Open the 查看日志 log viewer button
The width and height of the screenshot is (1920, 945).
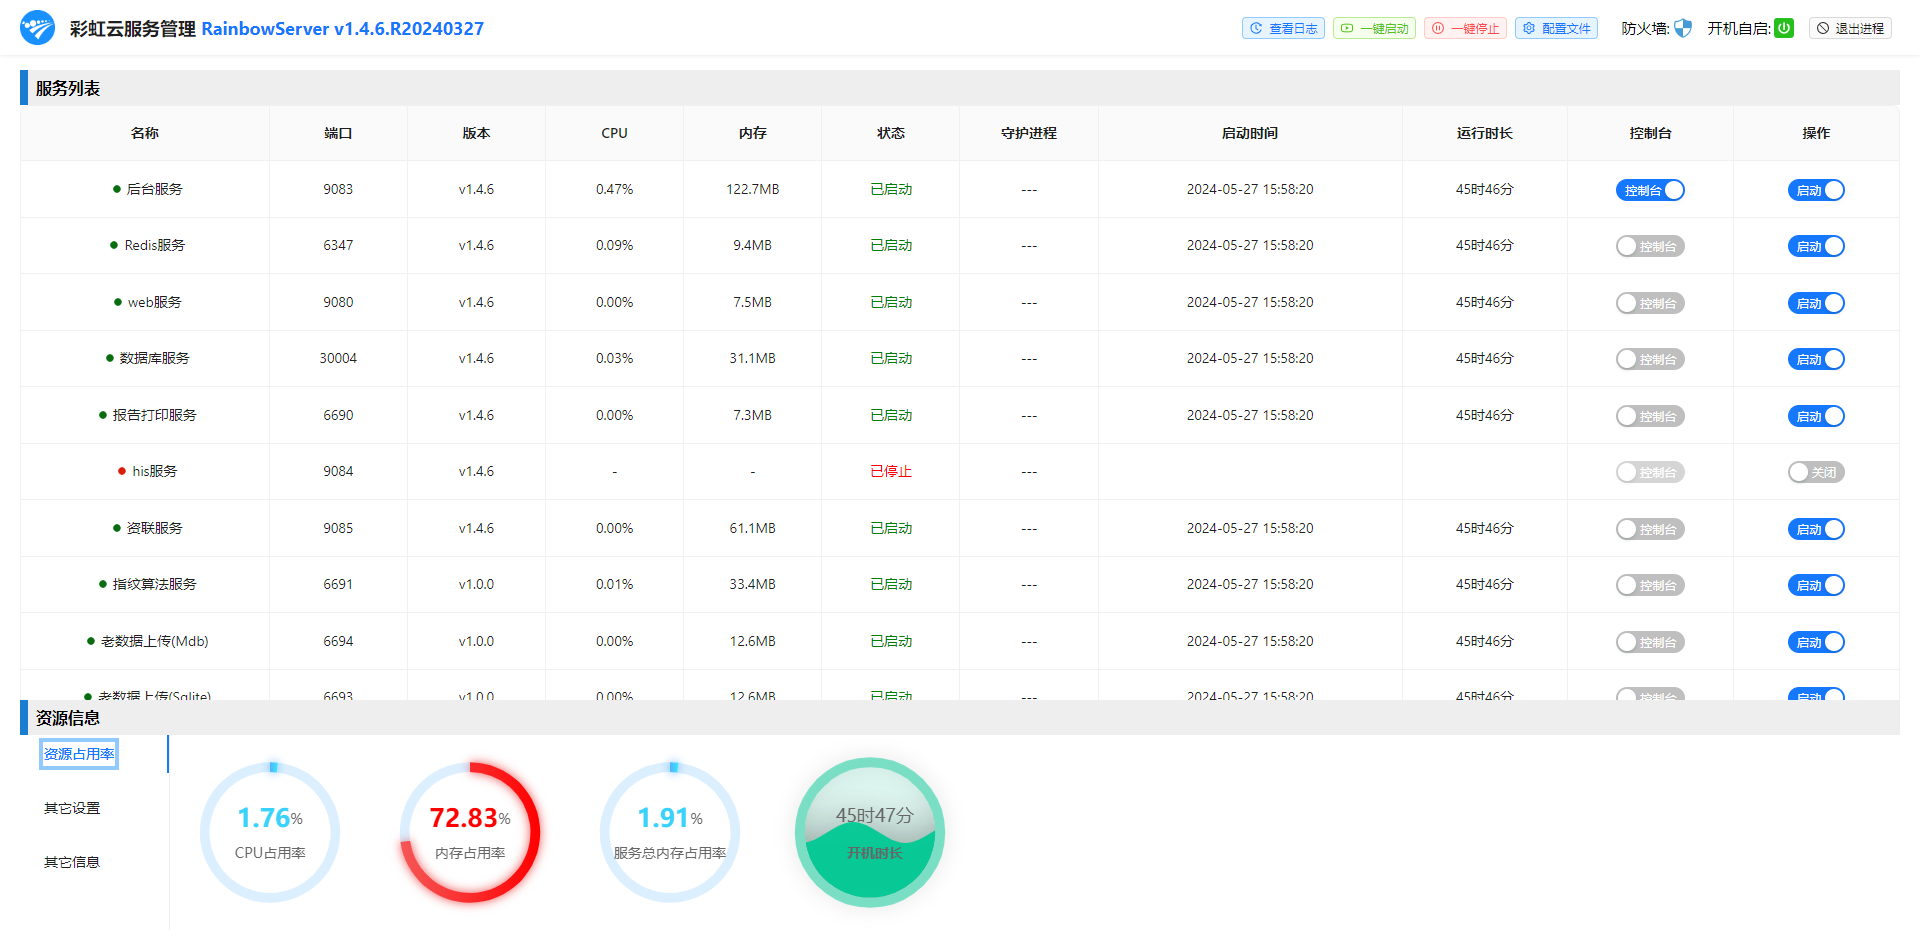[x=1283, y=28]
